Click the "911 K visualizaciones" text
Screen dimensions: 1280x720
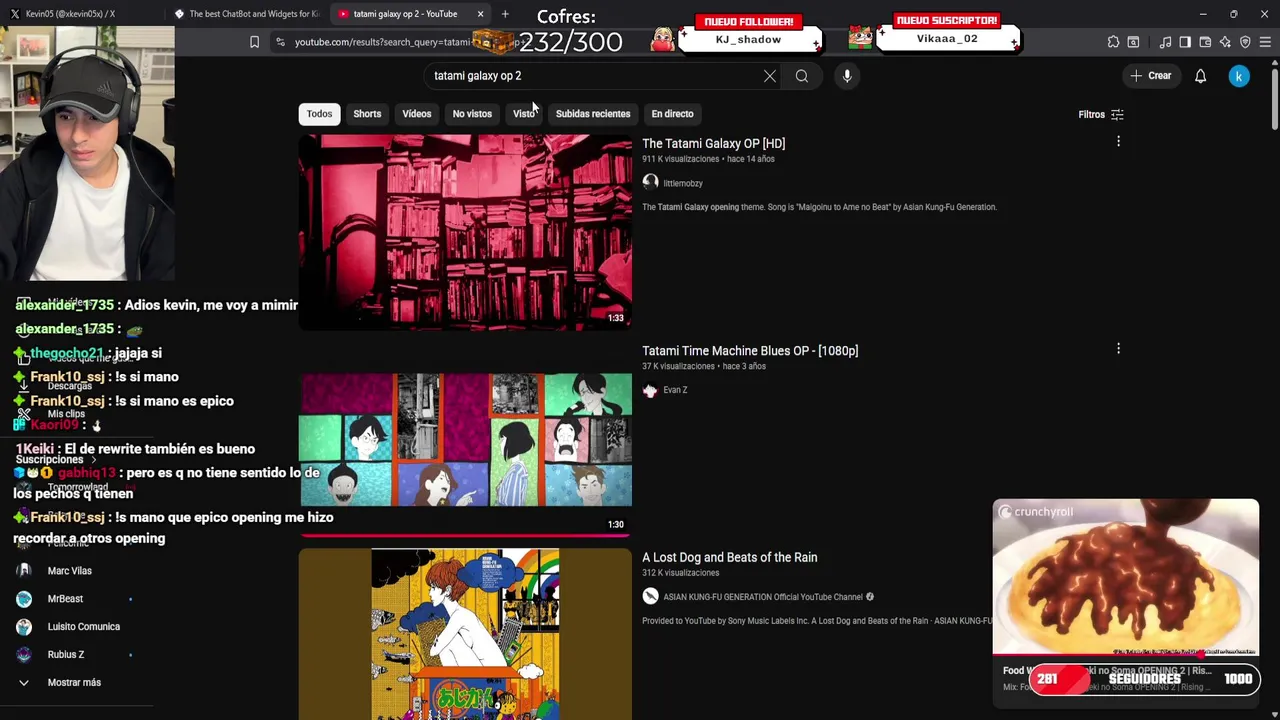click(x=680, y=159)
